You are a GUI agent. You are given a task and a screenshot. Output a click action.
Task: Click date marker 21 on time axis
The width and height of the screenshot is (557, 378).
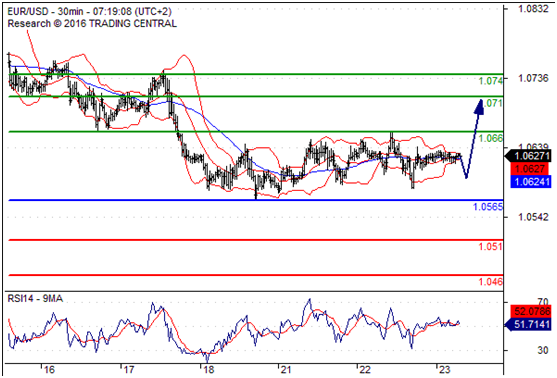[286, 370]
